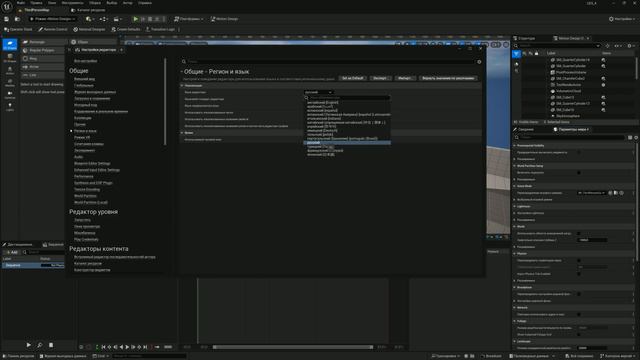Image resolution: width=640 pixels, height=360 pixels.
Task: Toggle visibility icon for SM_QuarterCylinder14
Action: [603, 60]
